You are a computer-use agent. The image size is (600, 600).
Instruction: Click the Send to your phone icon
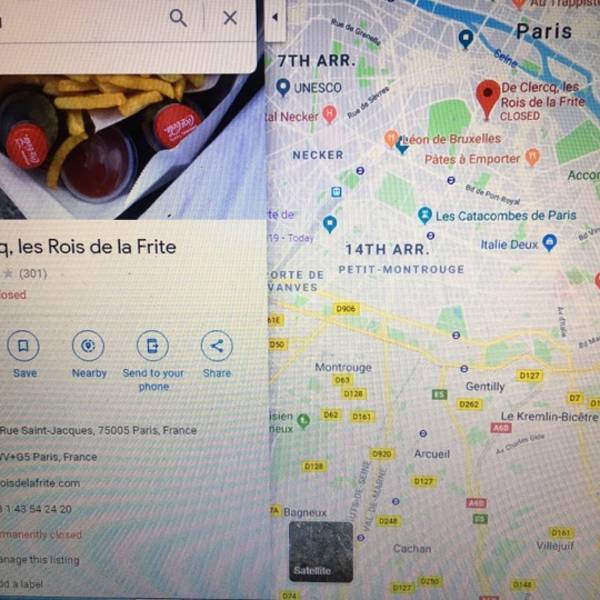coord(153,346)
